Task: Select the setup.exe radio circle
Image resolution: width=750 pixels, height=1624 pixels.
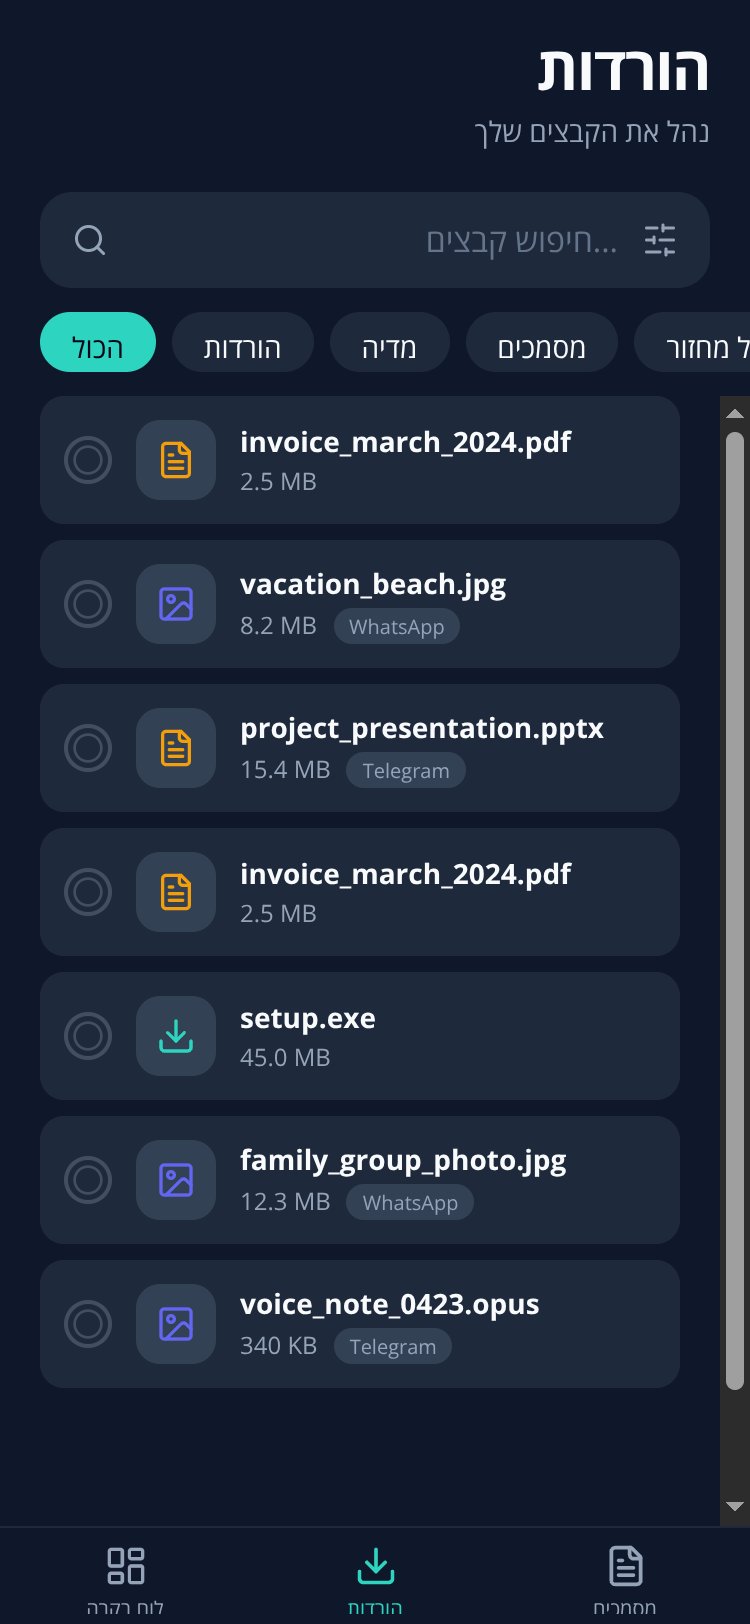Action: pyautogui.click(x=88, y=1036)
